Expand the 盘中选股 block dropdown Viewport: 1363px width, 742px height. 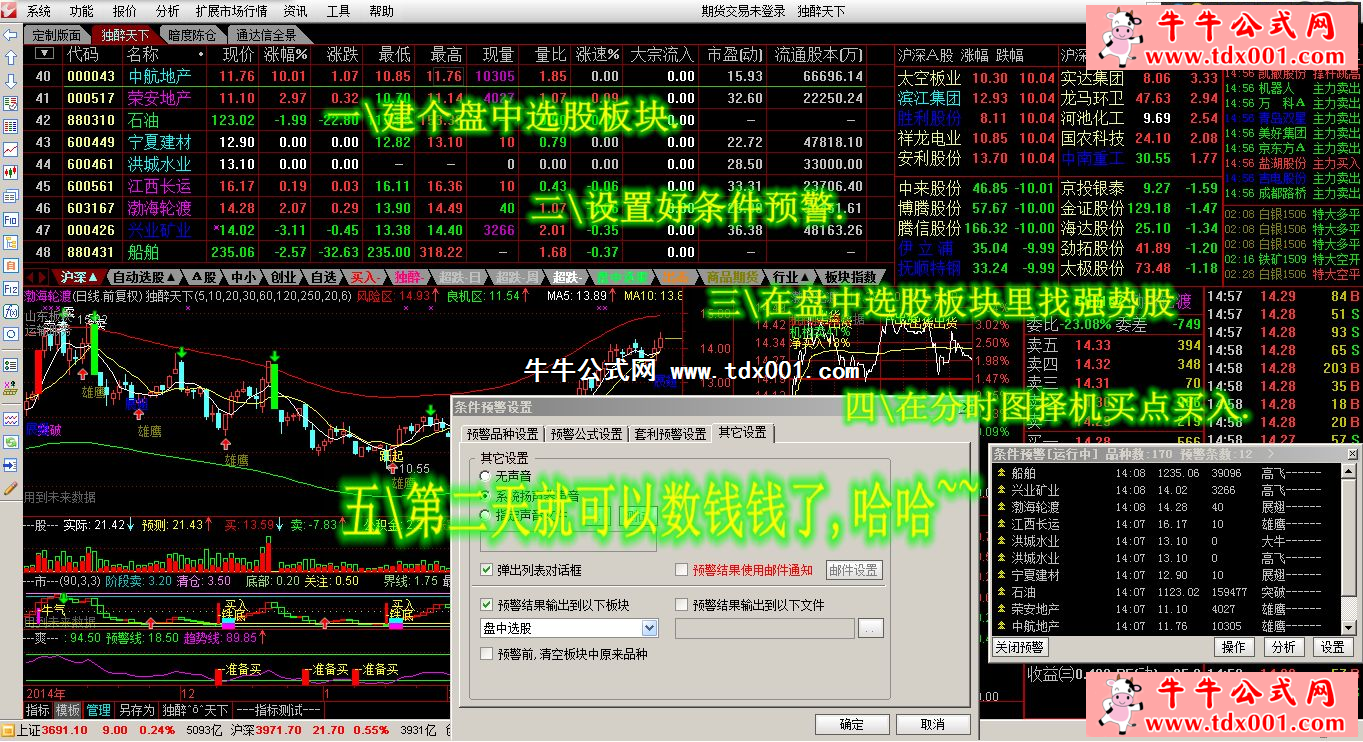tap(649, 628)
